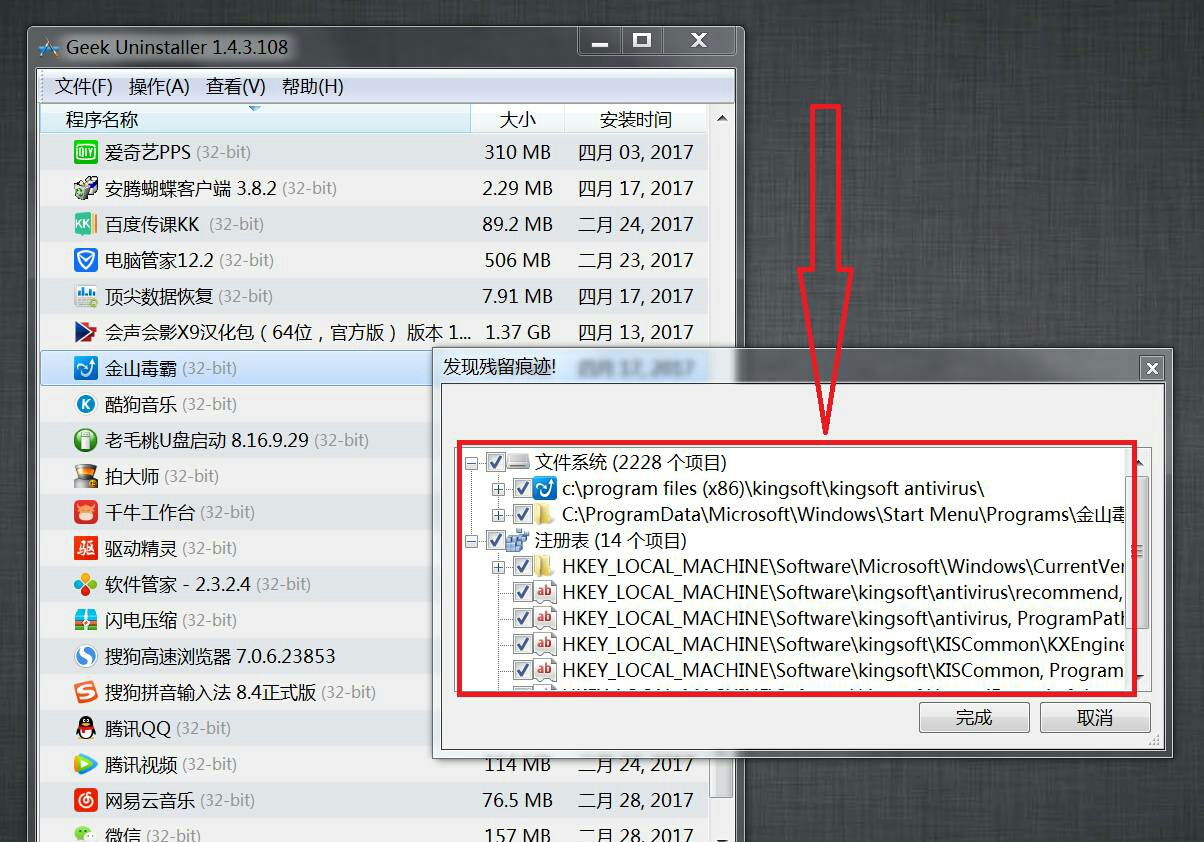Expand the C:\ProgramData Start Menu node
1204x842 pixels.
[x=498, y=514]
